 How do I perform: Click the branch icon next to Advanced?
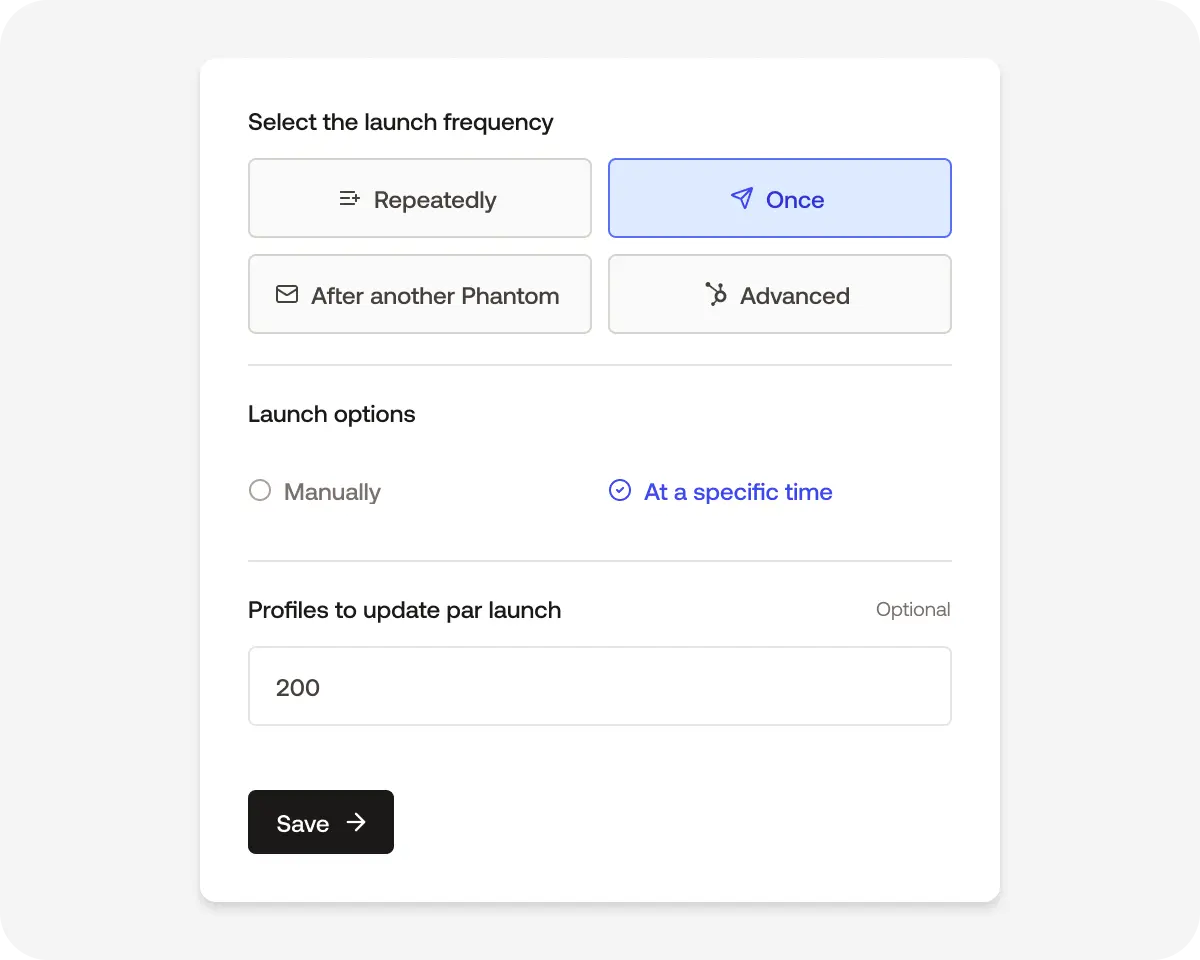[716, 294]
